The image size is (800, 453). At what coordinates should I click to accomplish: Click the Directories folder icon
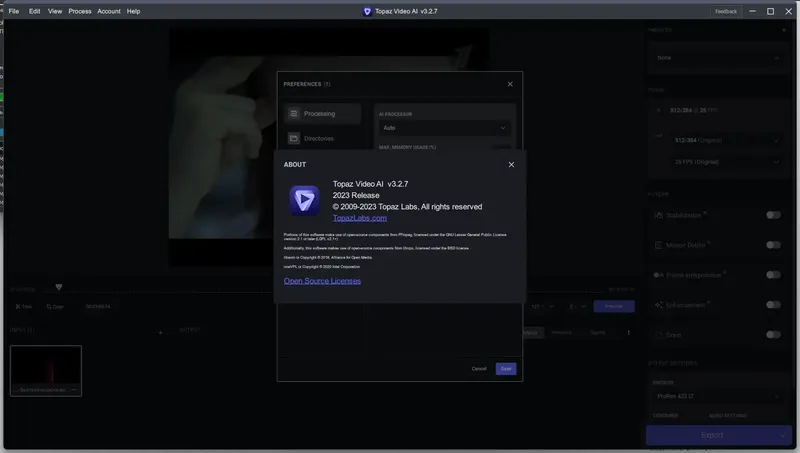point(293,138)
